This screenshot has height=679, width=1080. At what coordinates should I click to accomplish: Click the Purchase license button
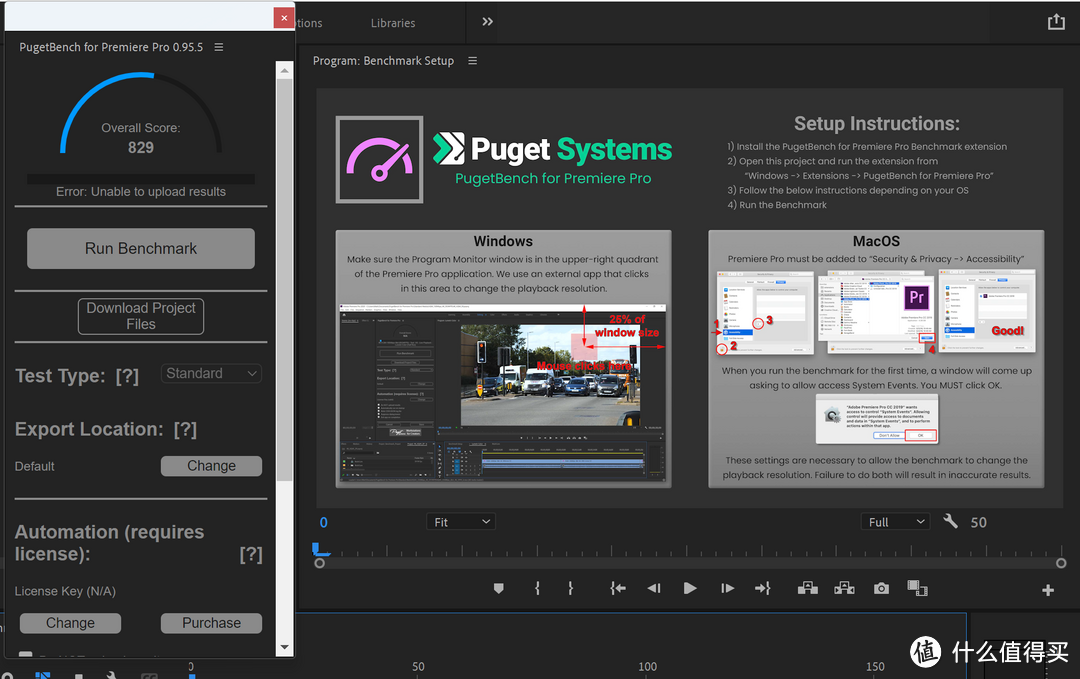pos(211,623)
